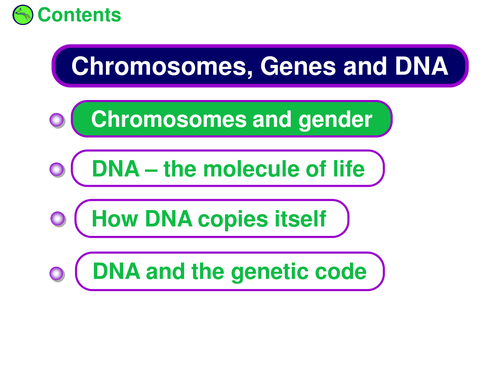
Task: Click the word Genes in the title banner
Action: pos(298,66)
